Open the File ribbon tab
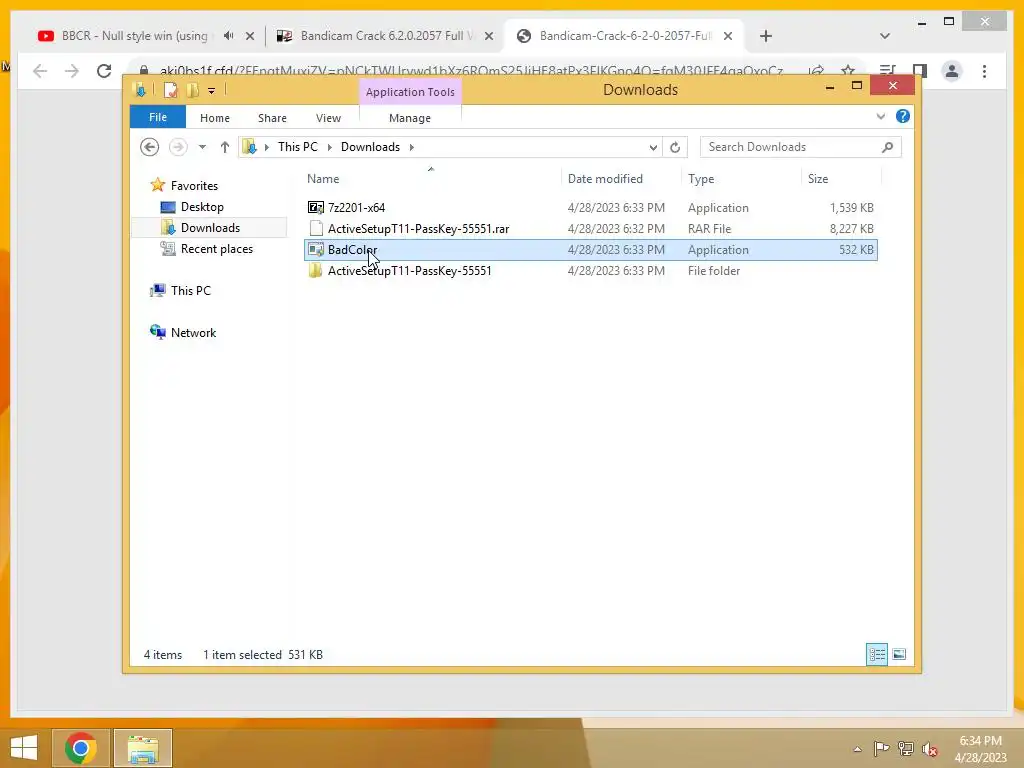Image resolution: width=1024 pixels, height=768 pixels. point(158,117)
